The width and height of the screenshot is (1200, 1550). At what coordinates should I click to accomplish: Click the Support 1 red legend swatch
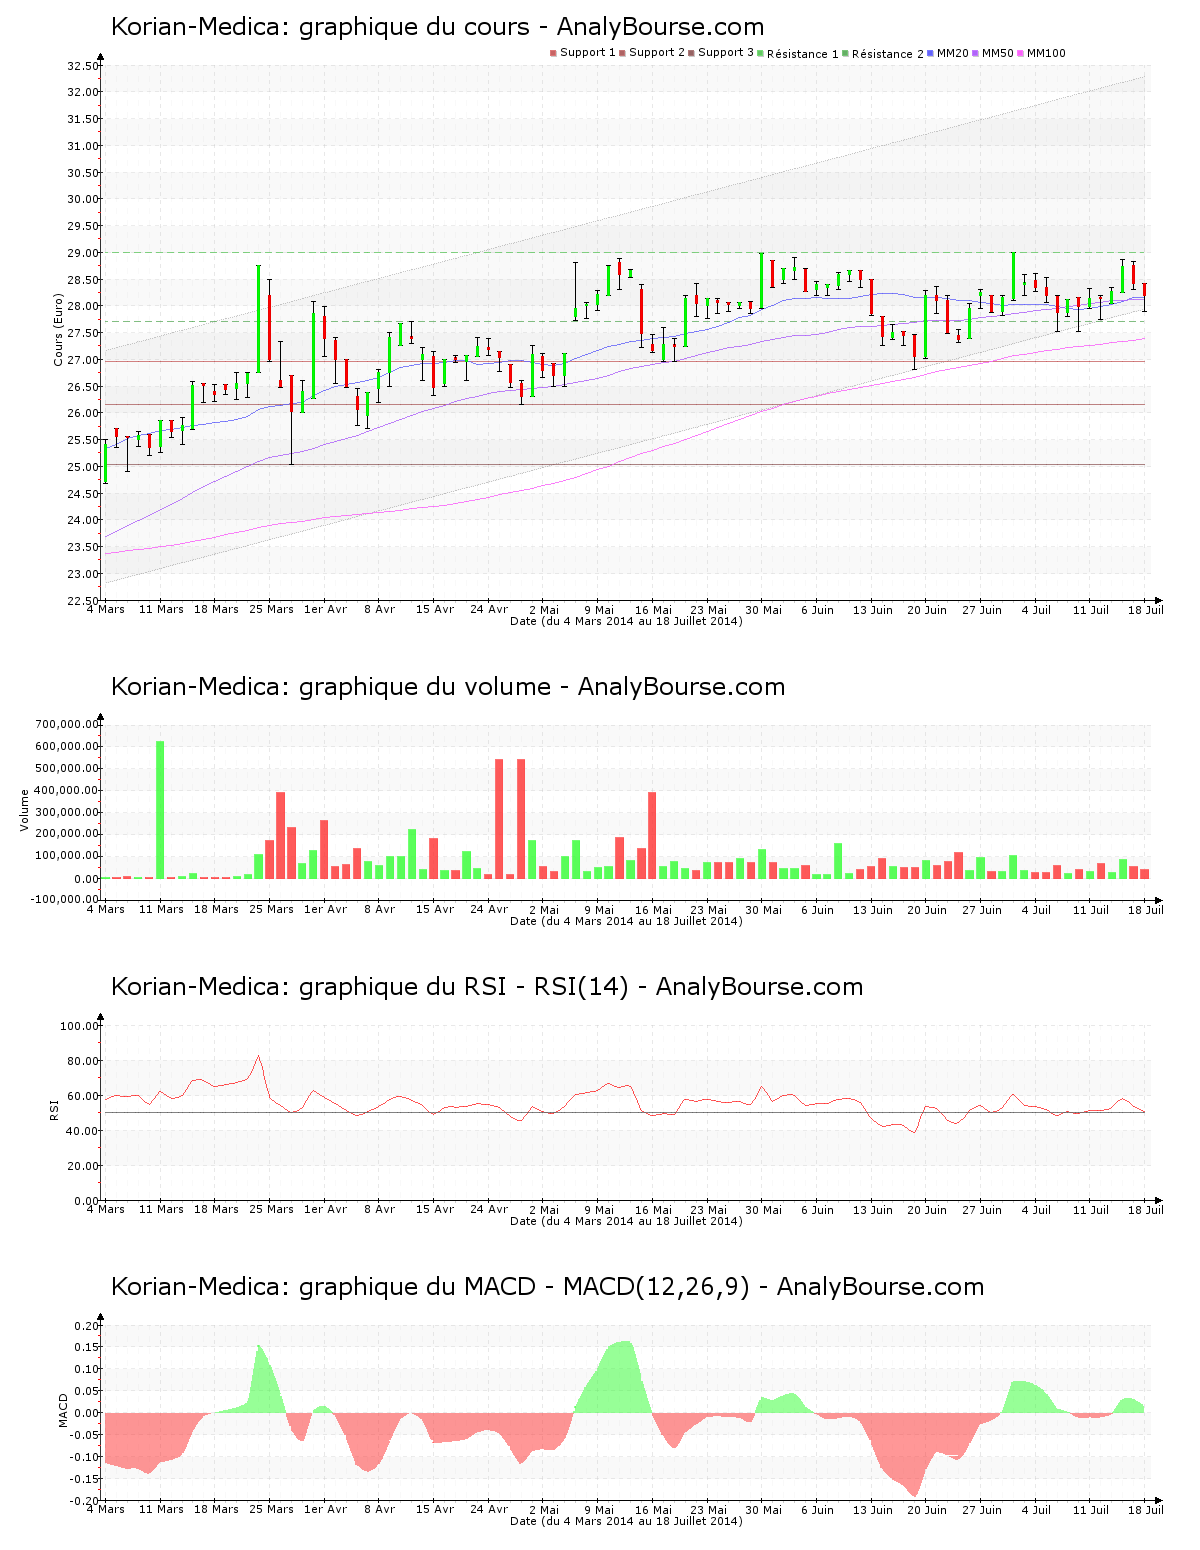pyautogui.click(x=553, y=53)
